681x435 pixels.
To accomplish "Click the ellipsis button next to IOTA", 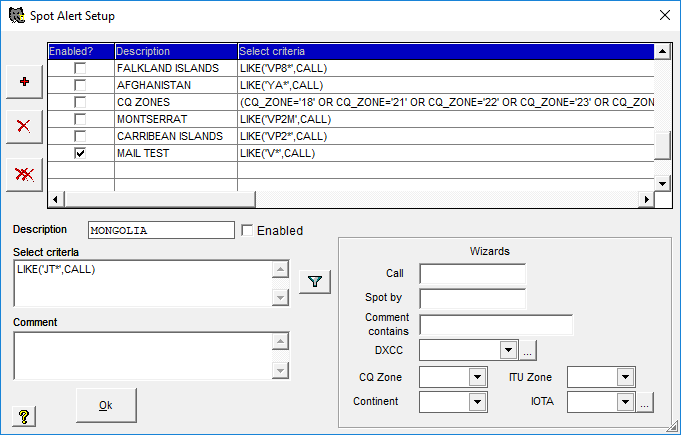I will coord(645,402).
